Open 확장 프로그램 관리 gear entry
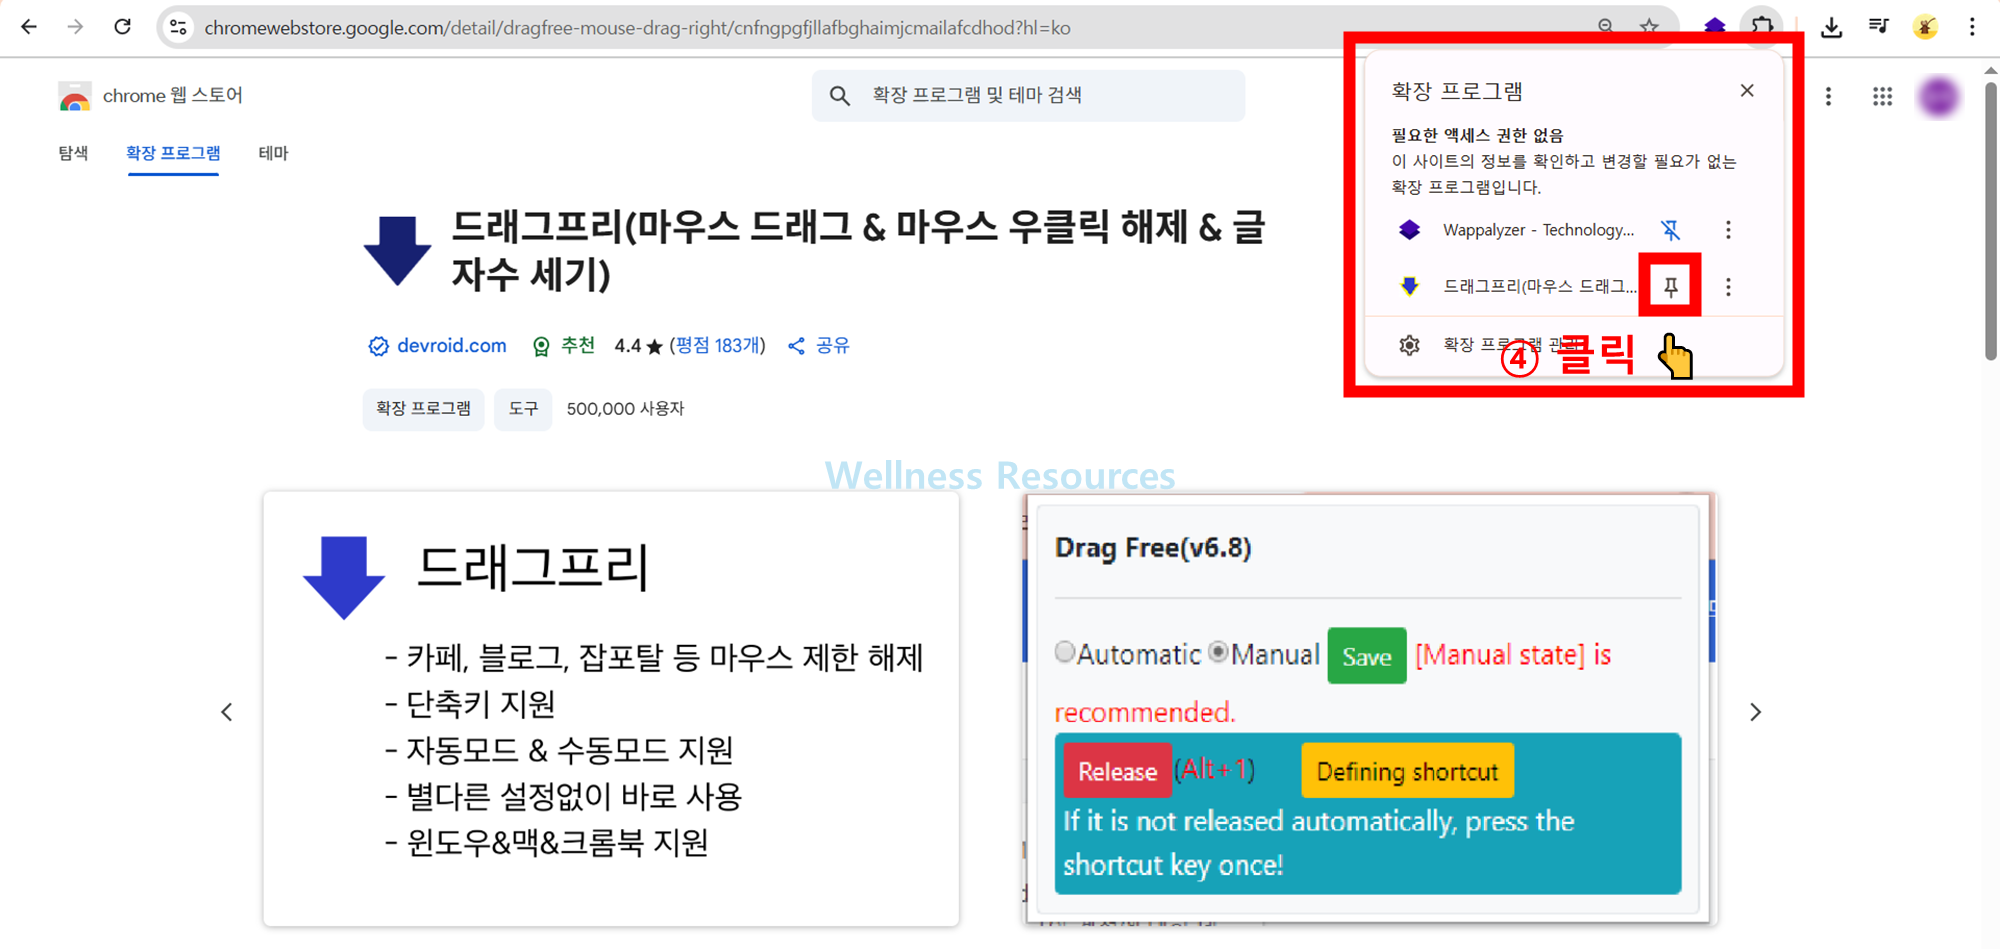The height and width of the screenshot is (949, 2000). 1574,345
